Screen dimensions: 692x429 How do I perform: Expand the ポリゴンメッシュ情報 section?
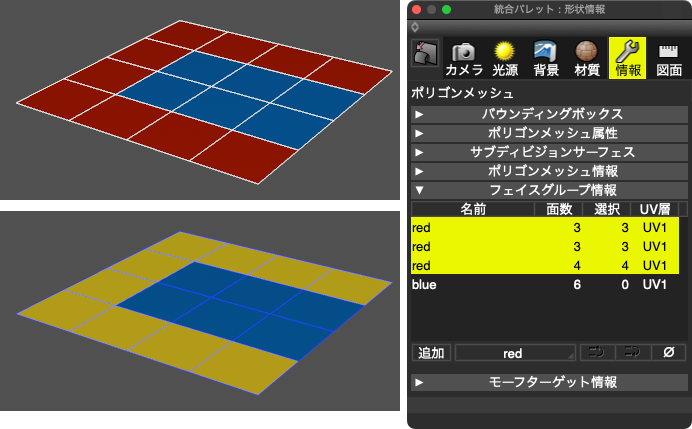tap(547, 171)
